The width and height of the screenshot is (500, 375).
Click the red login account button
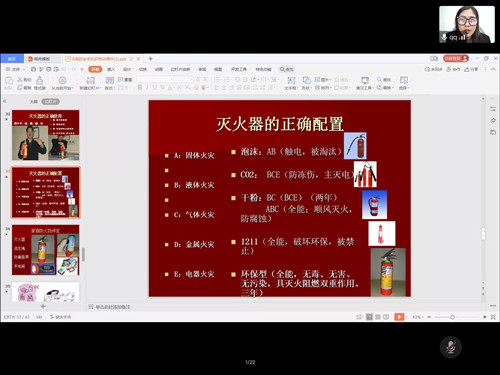pos(456,58)
